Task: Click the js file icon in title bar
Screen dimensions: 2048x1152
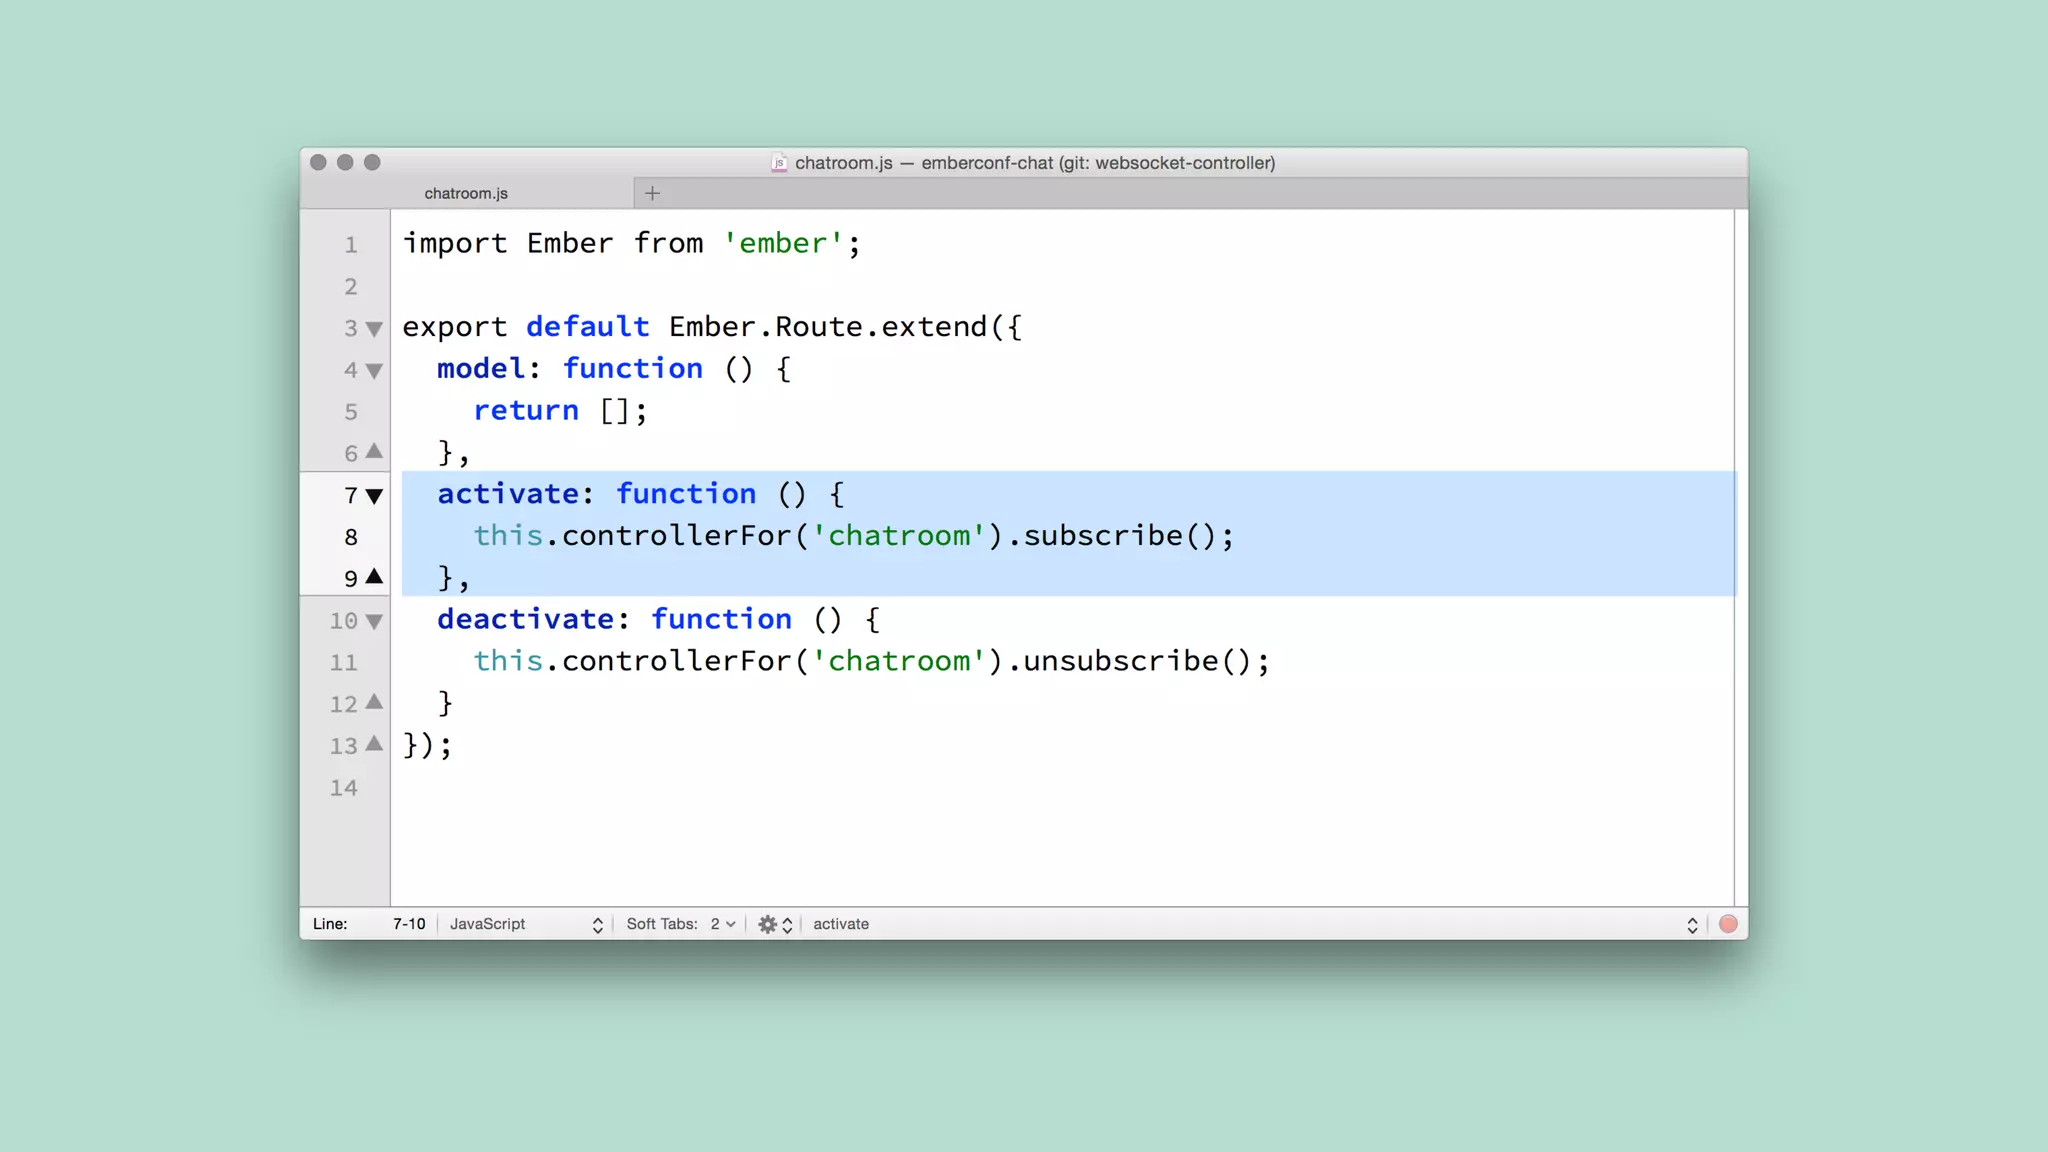Action: [x=779, y=163]
